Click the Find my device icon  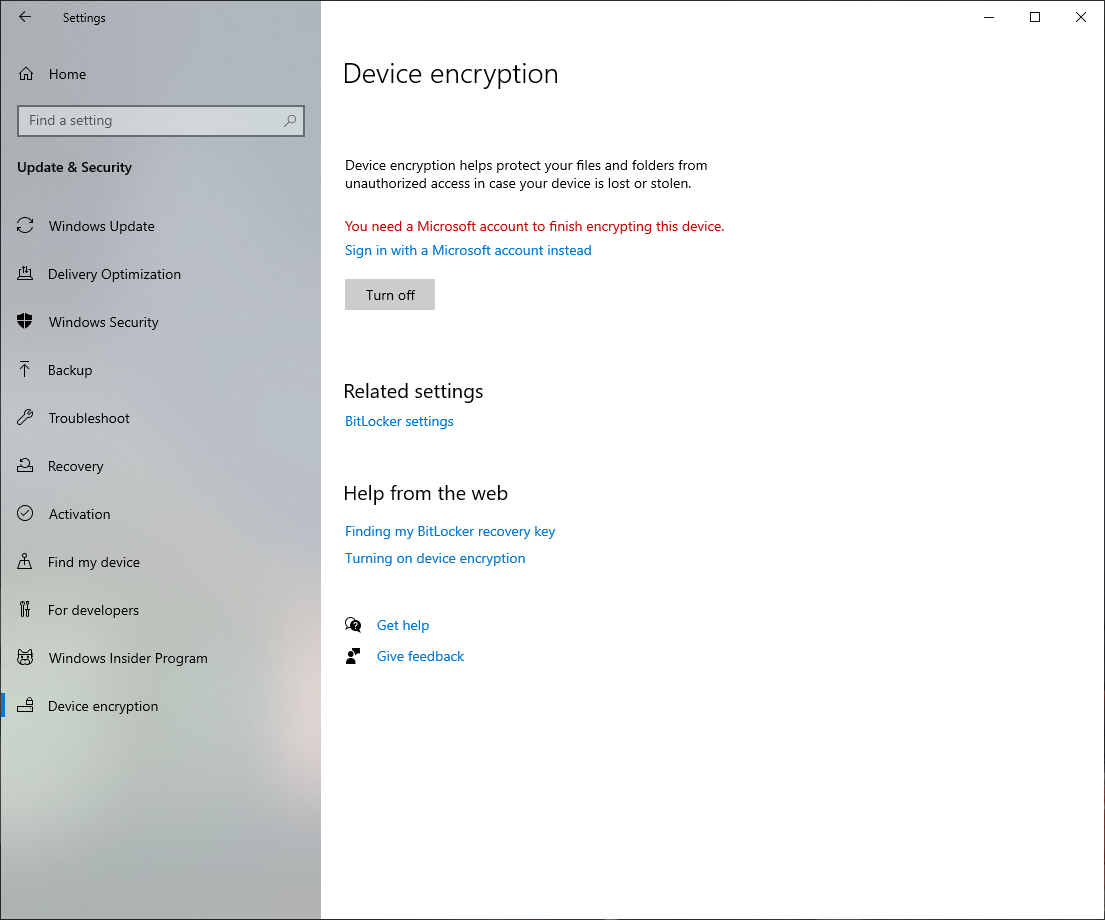click(x=25, y=561)
